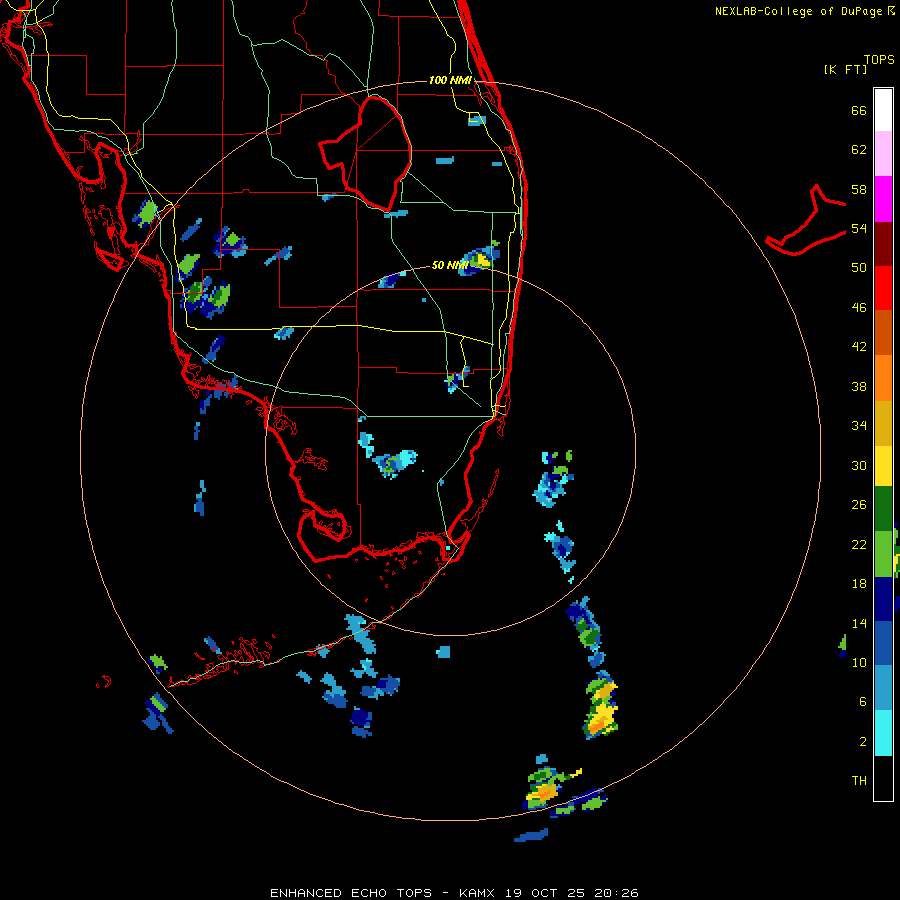
Task: Pick the navy blue legend swatch
Action: pos(883,599)
